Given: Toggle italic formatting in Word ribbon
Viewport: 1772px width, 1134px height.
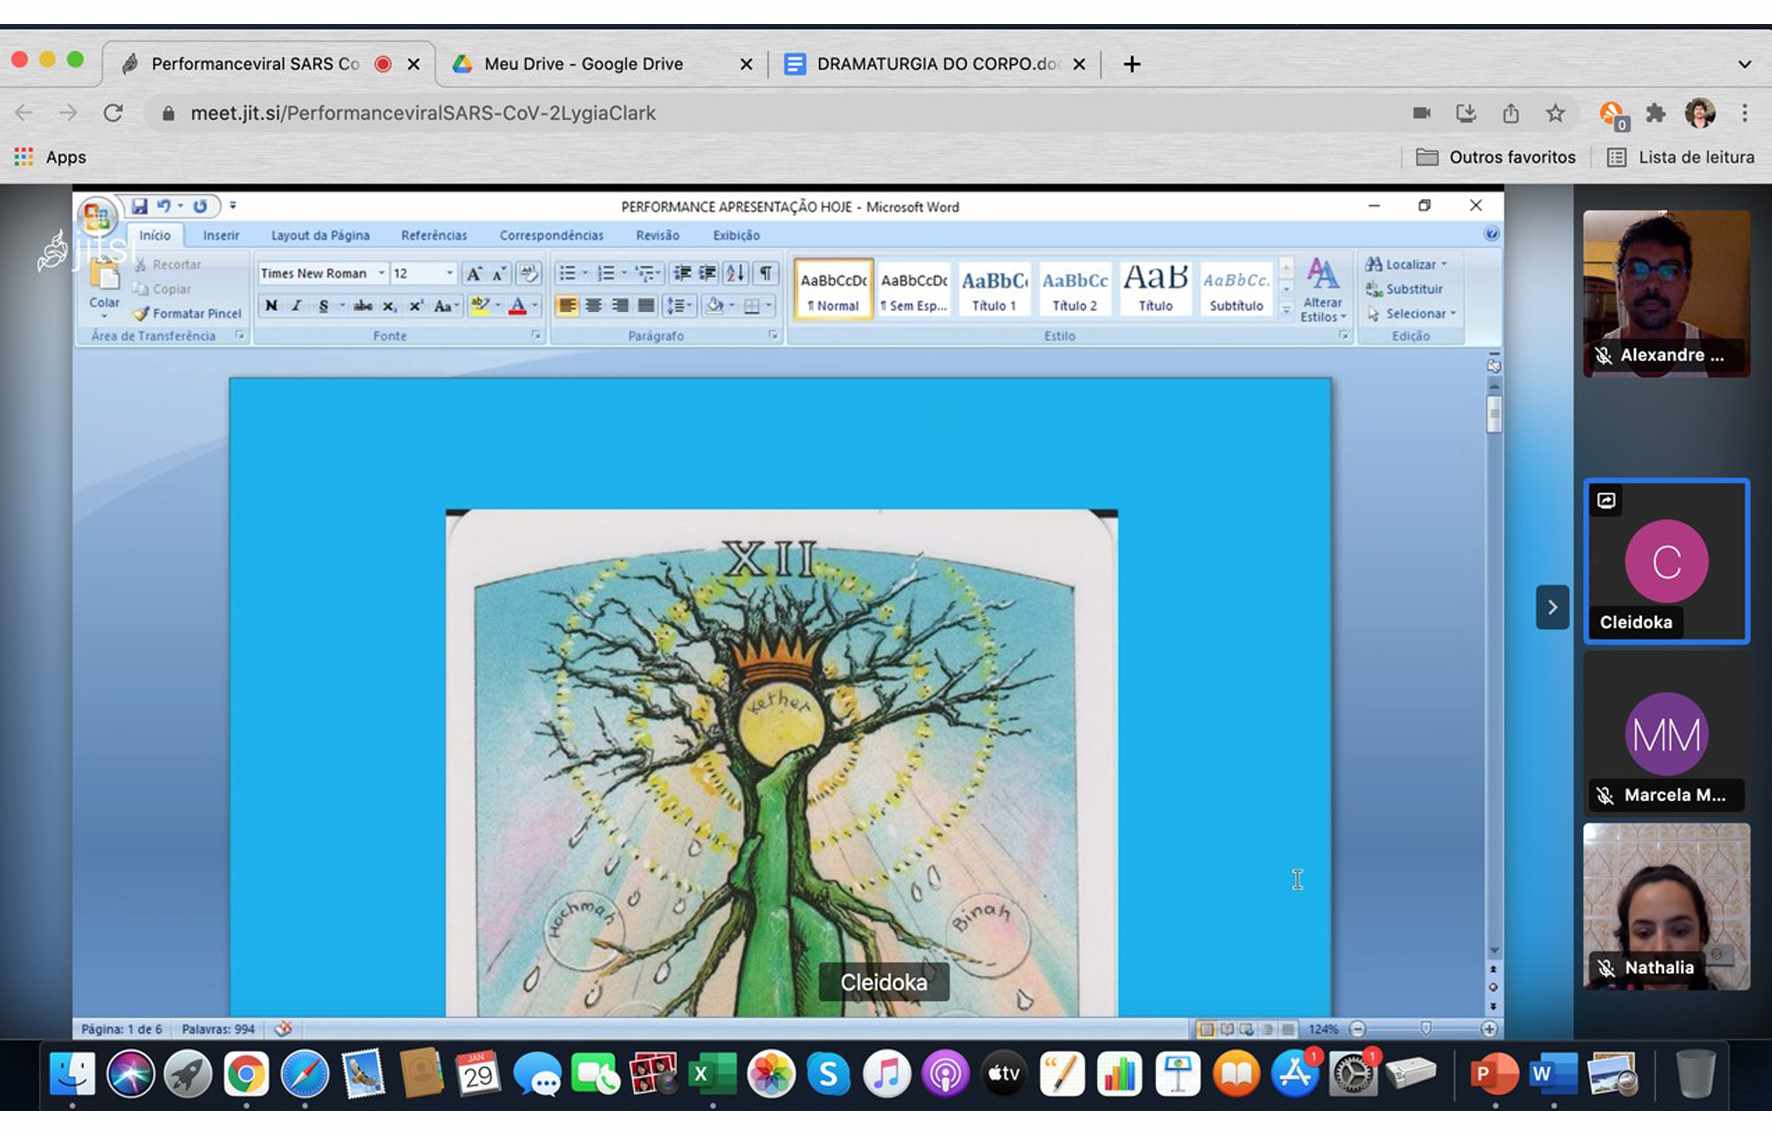Looking at the screenshot, I should (297, 306).
